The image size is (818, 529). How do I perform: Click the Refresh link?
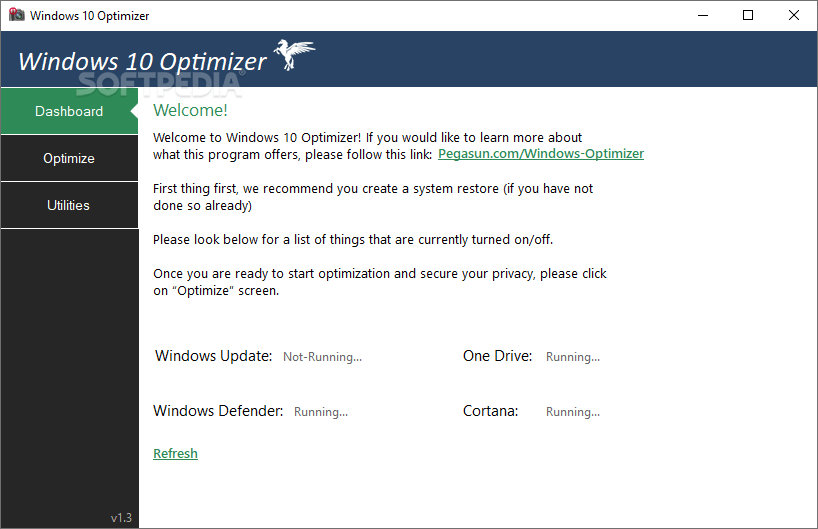[175, 453]
